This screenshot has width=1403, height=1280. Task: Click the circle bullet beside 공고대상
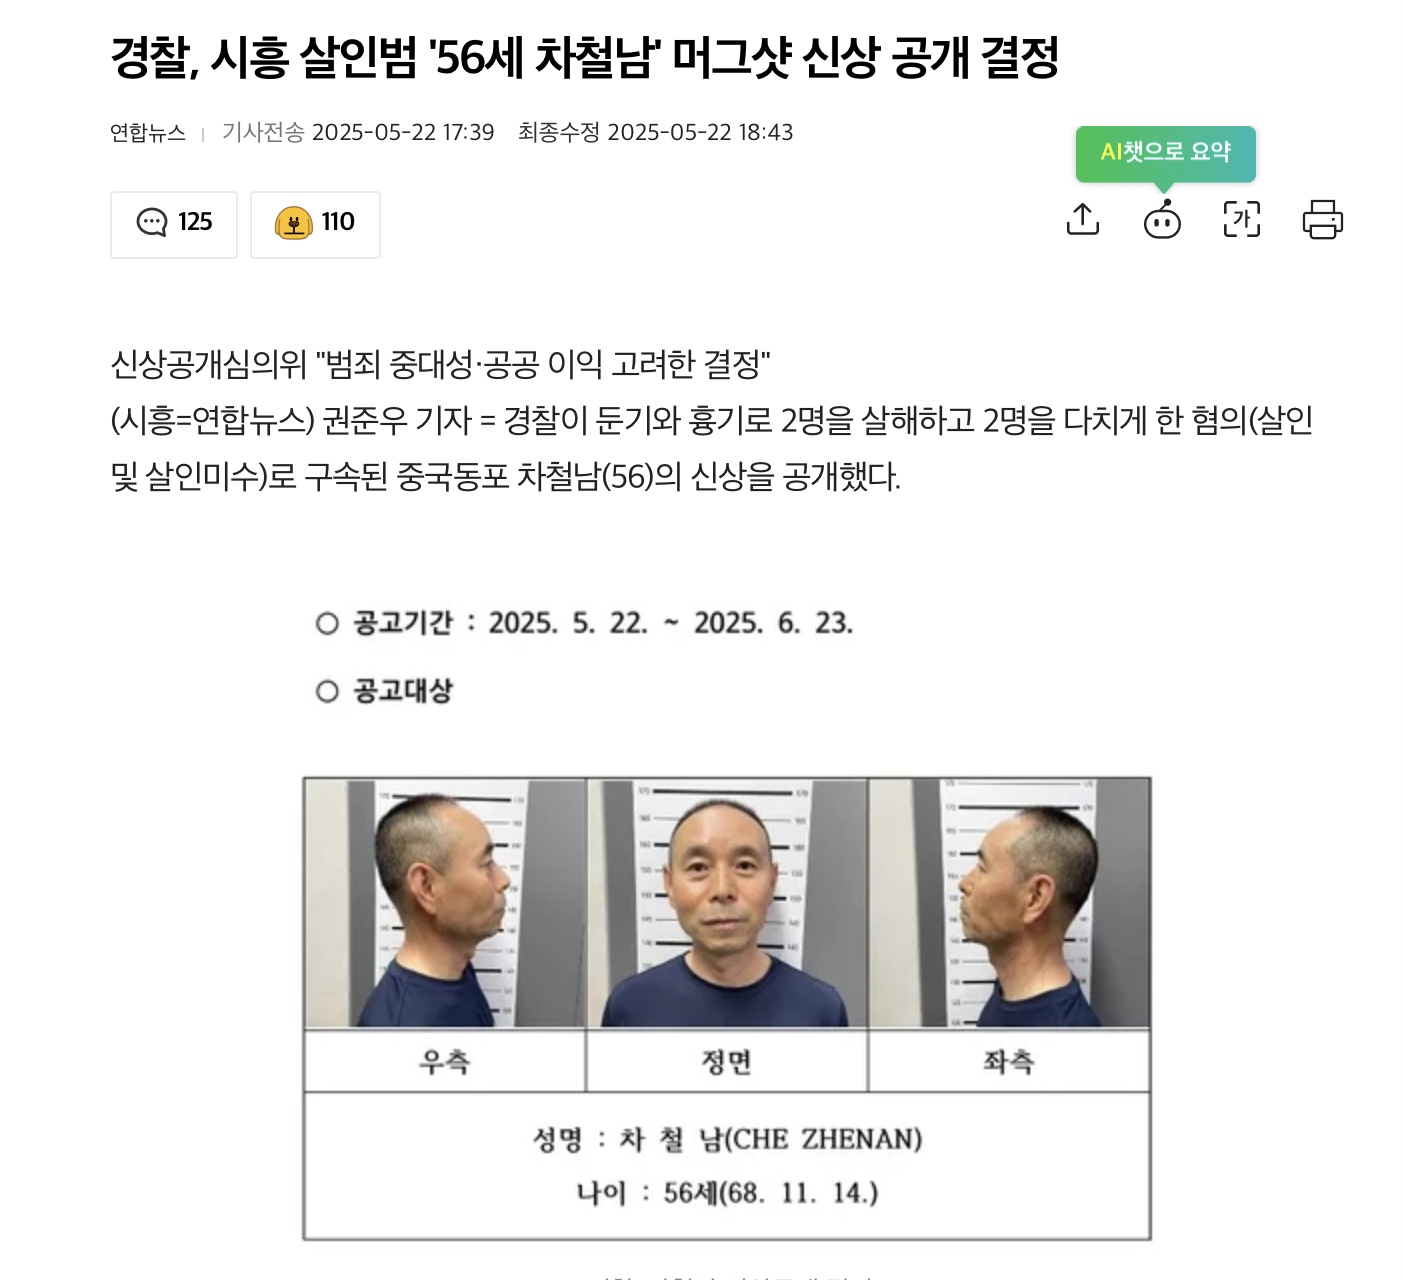(327, 691)
